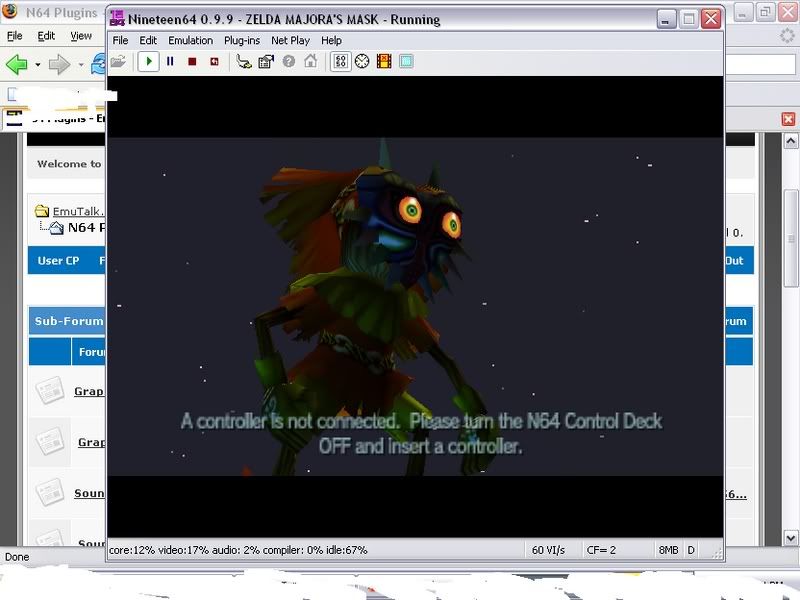Open Help menu in Nineteen64
The height and width of the screenshot is (600, 800).
[331, 40]
